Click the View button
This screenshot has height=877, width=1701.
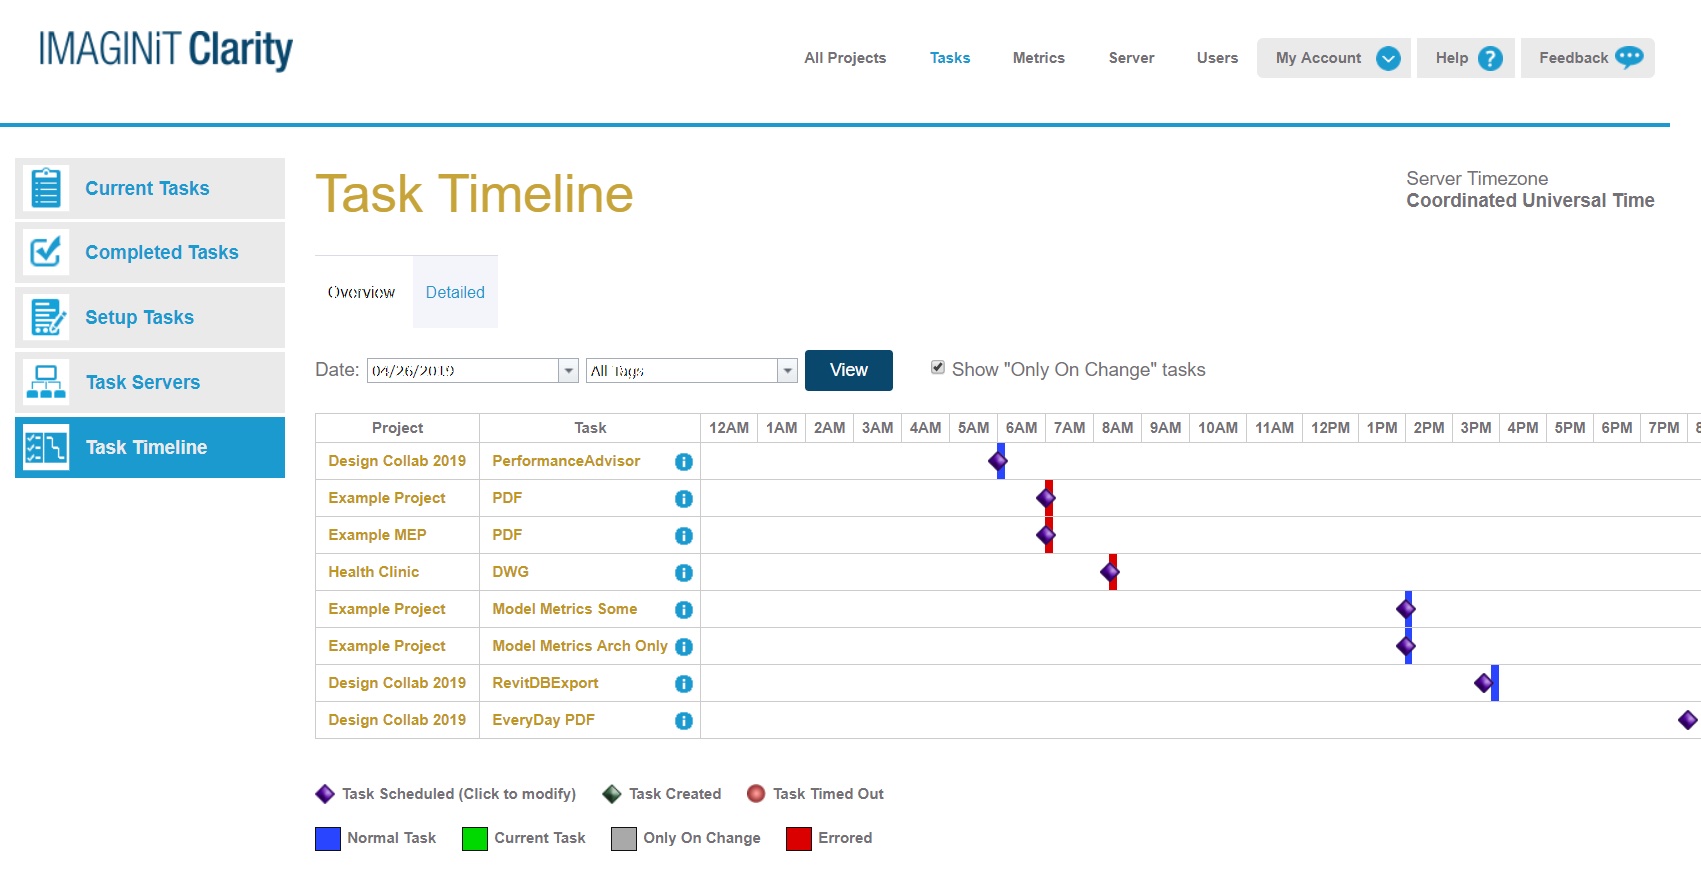849,370
